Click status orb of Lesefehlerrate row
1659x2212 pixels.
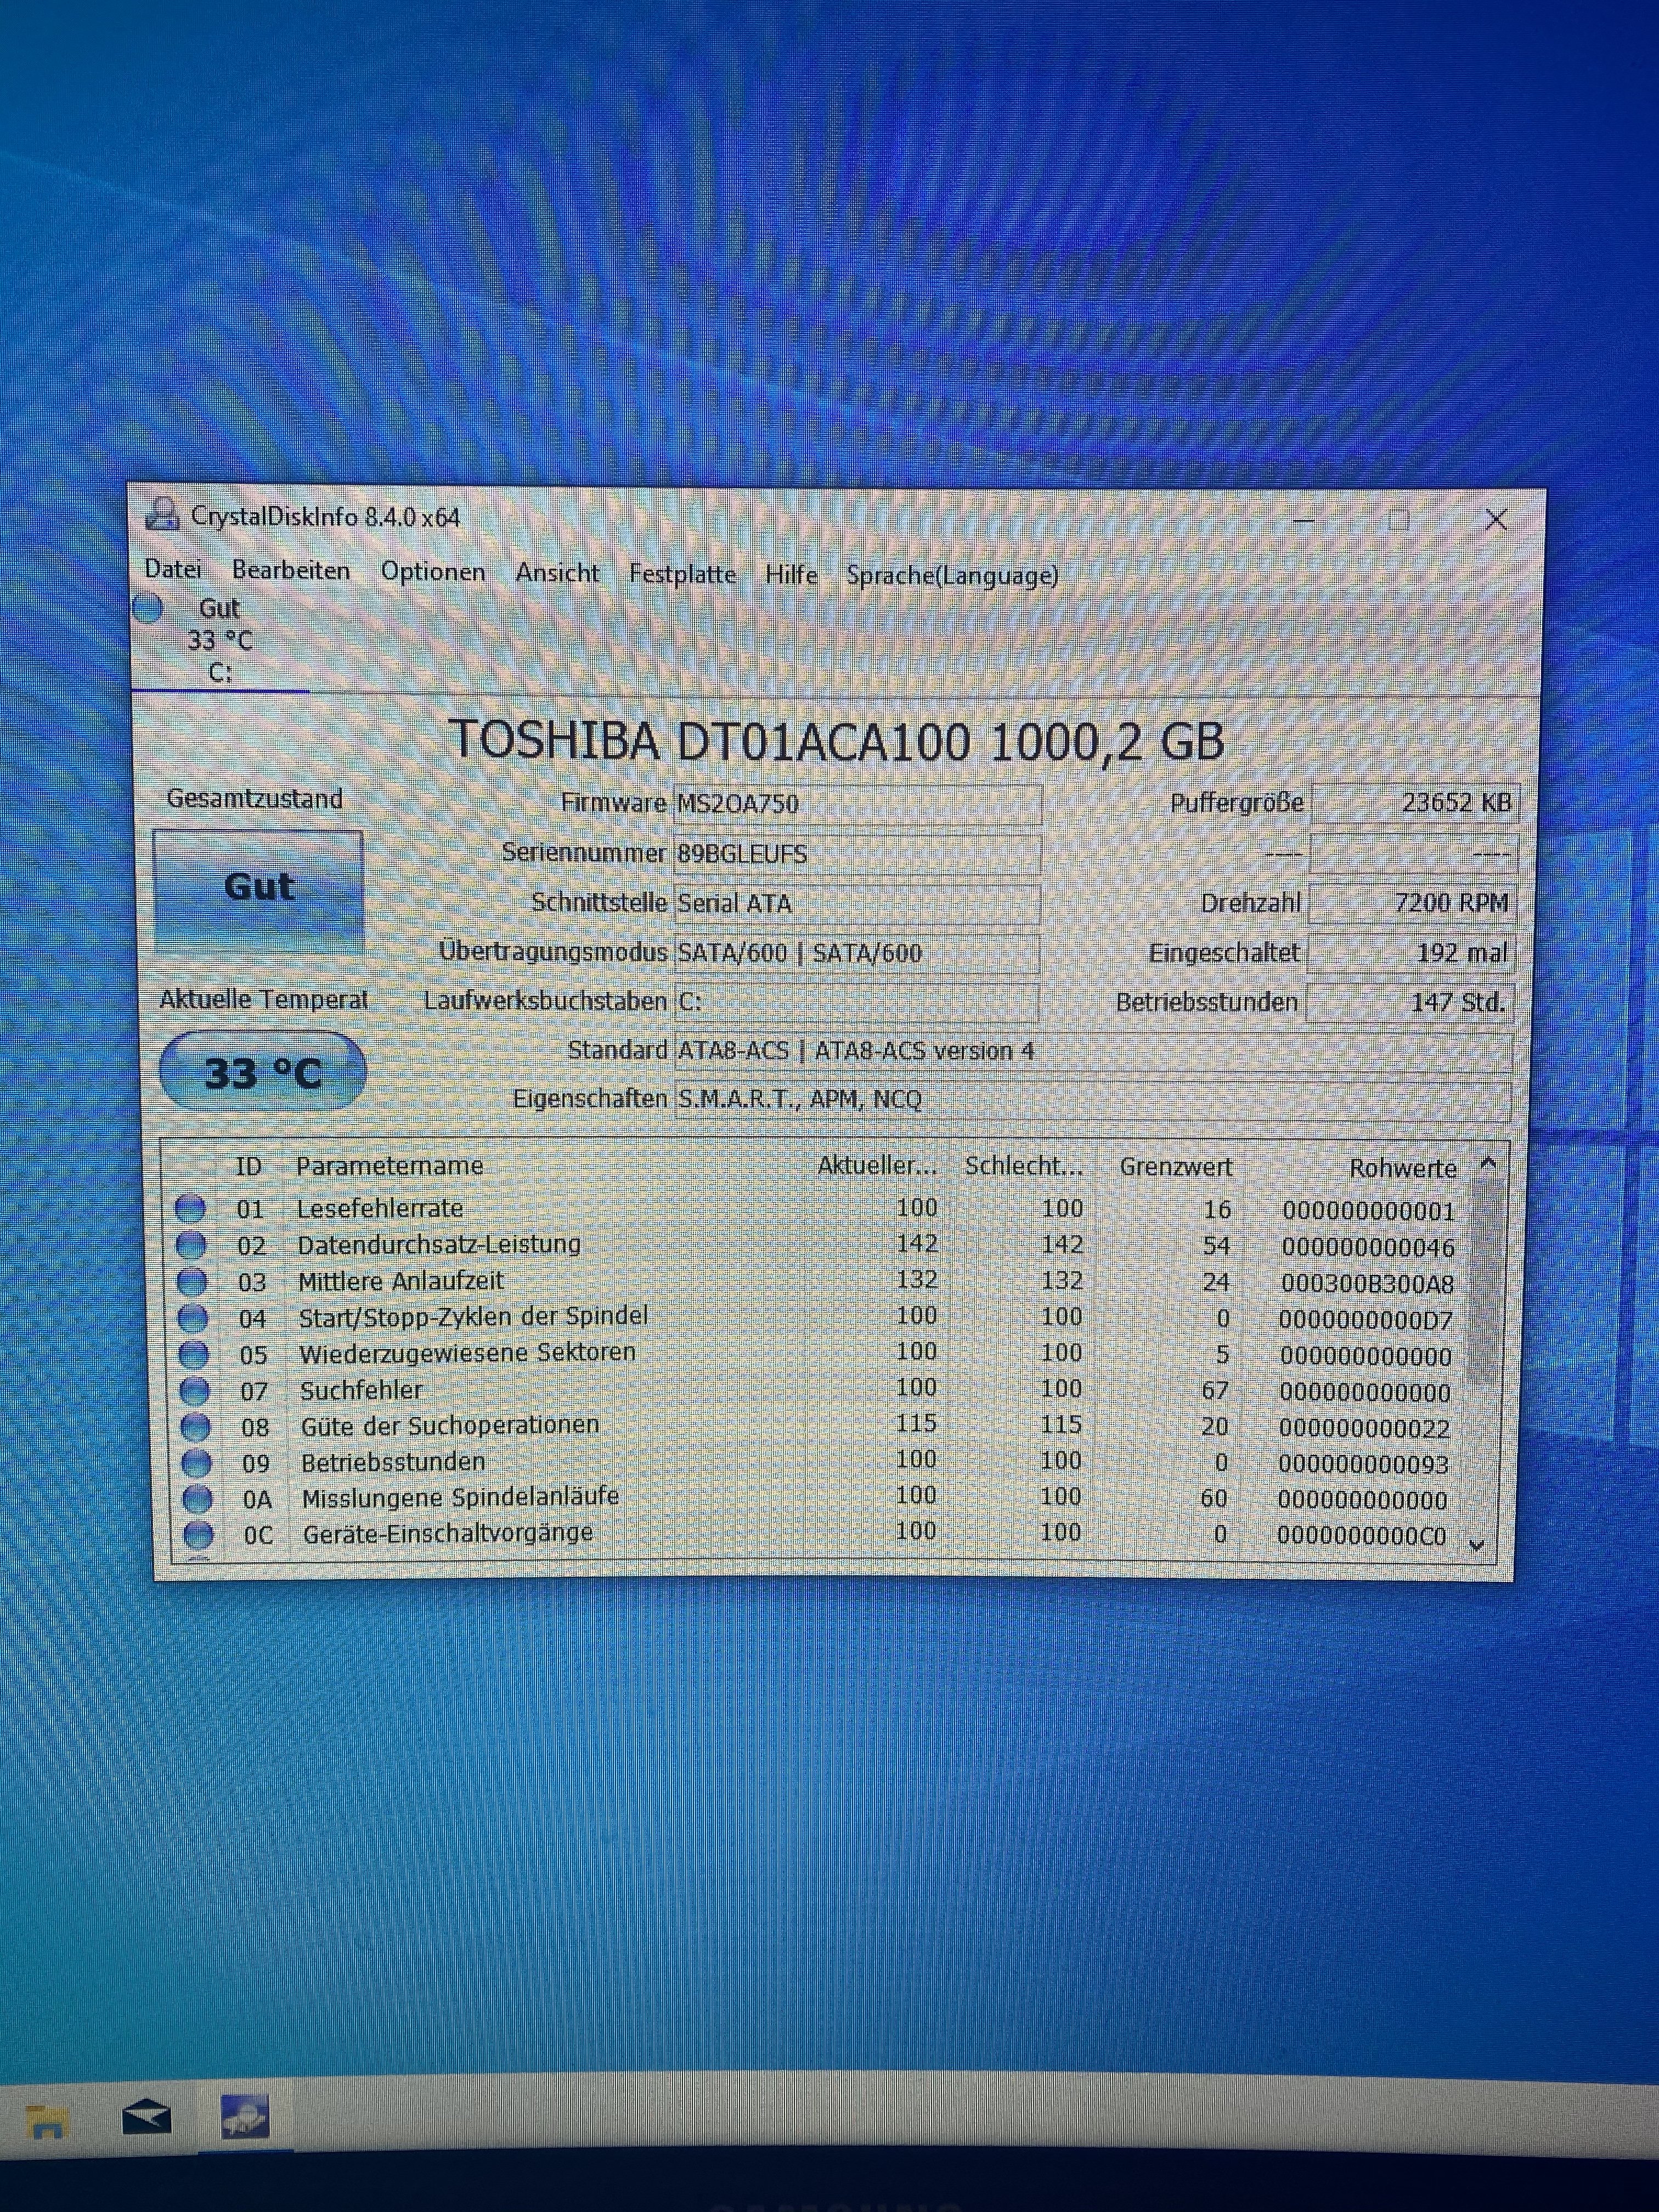(x=190, y=1209)
